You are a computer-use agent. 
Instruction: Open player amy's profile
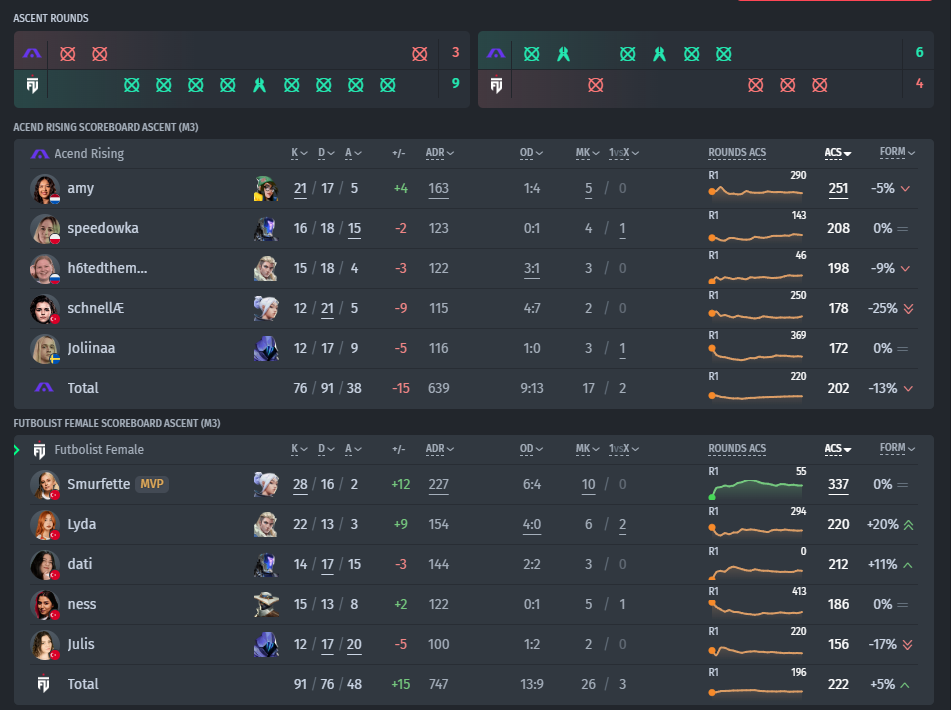coord(81,189)
